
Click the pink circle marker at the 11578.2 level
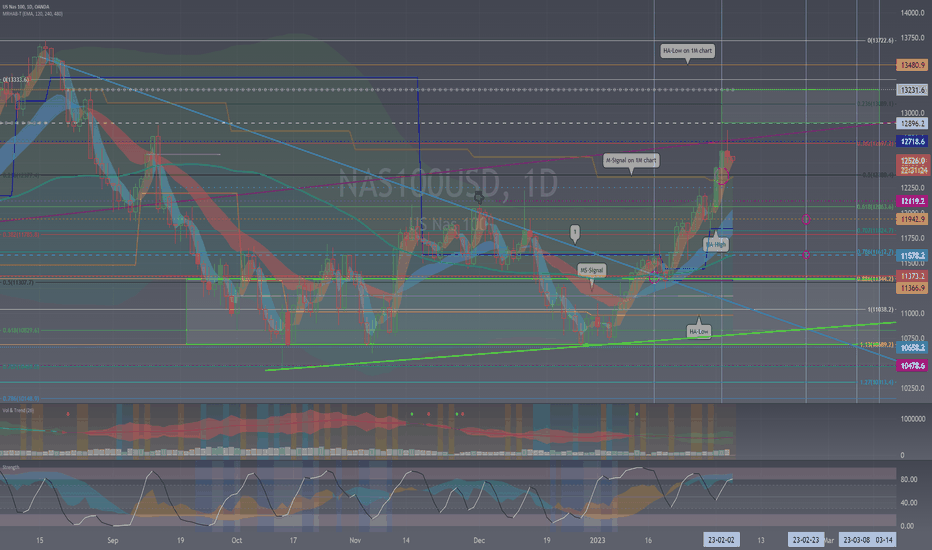click(806, 255)
